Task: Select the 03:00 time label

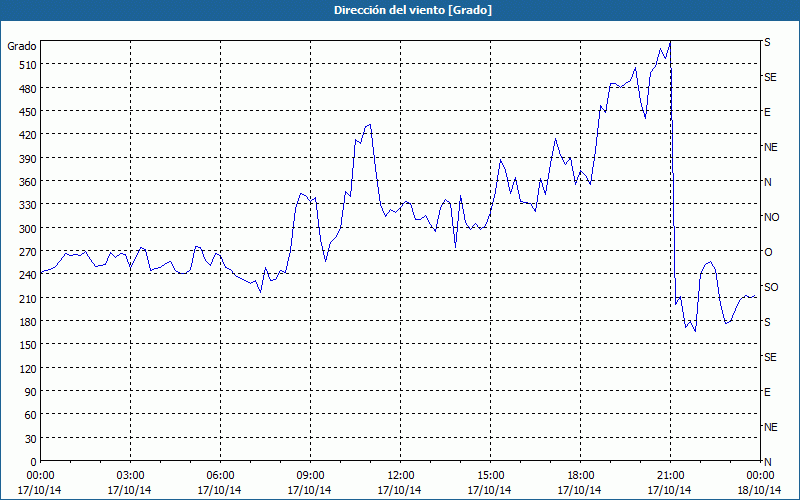Action: click(x=130, y=476)
